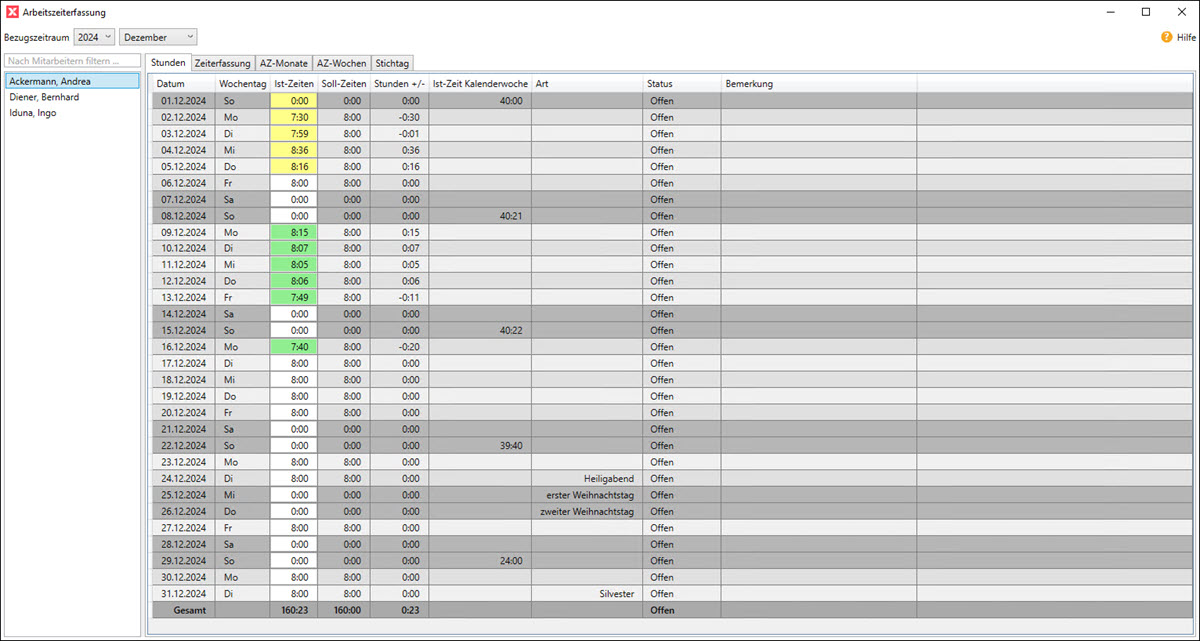Select the date cell 17.12.2024
The height and width of the screenshot is (641, 1200).
click(184, 363)
